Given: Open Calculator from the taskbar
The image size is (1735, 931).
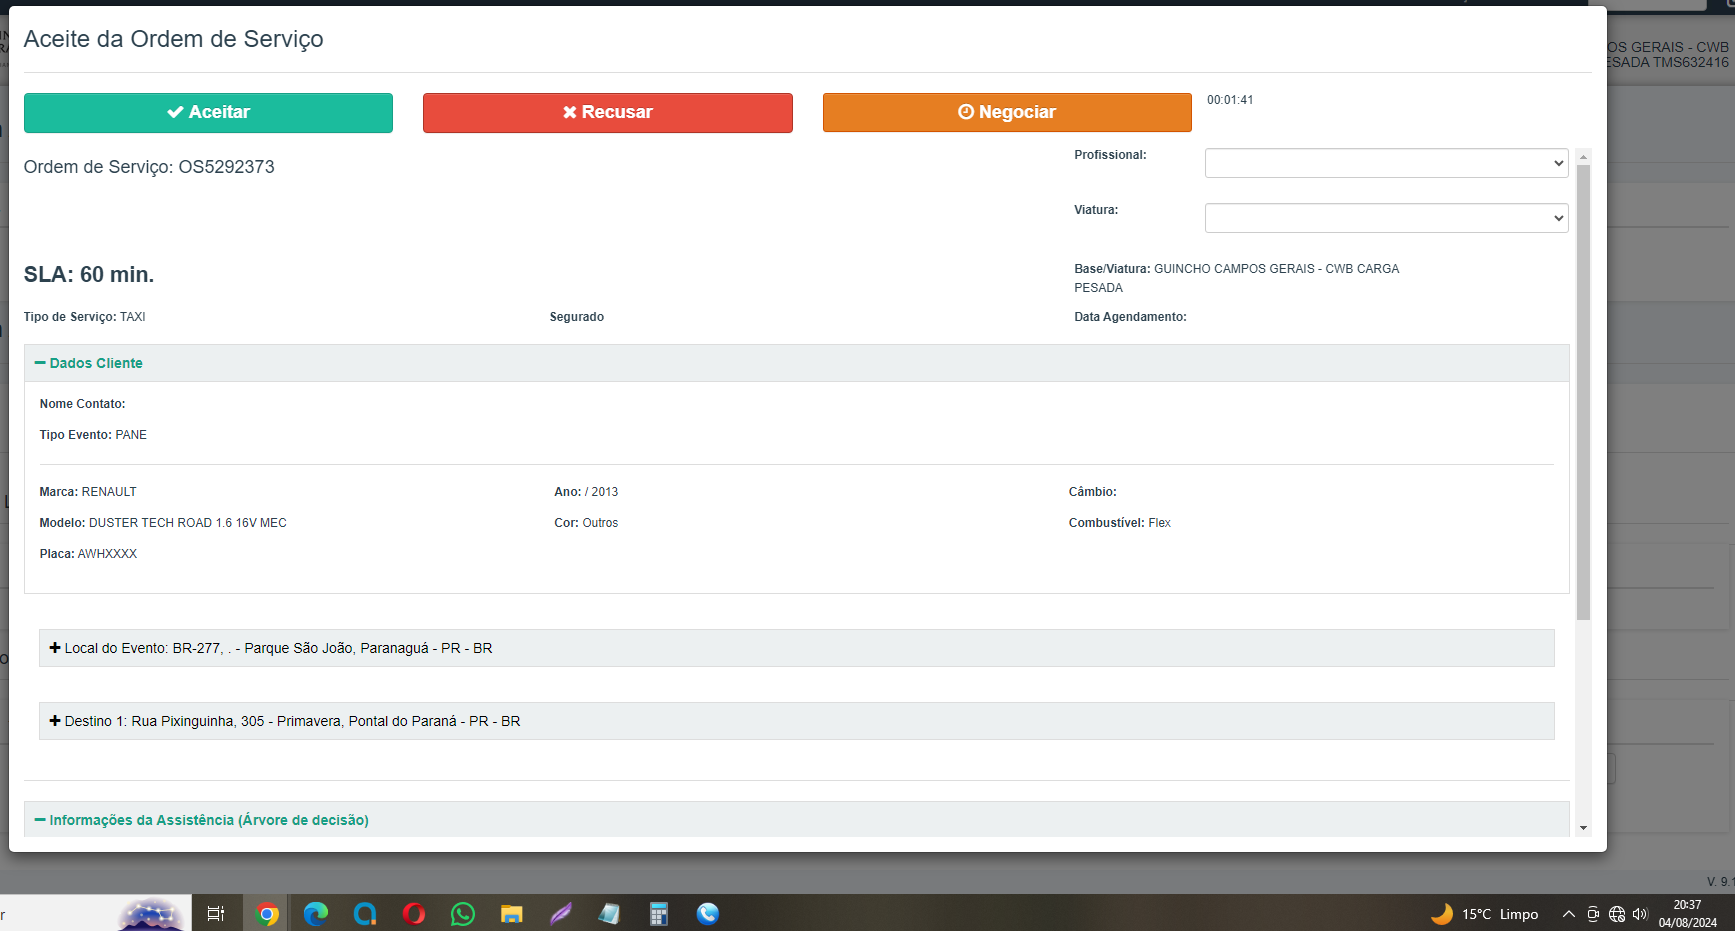Looking at the screenshot, I should point(659,913).
